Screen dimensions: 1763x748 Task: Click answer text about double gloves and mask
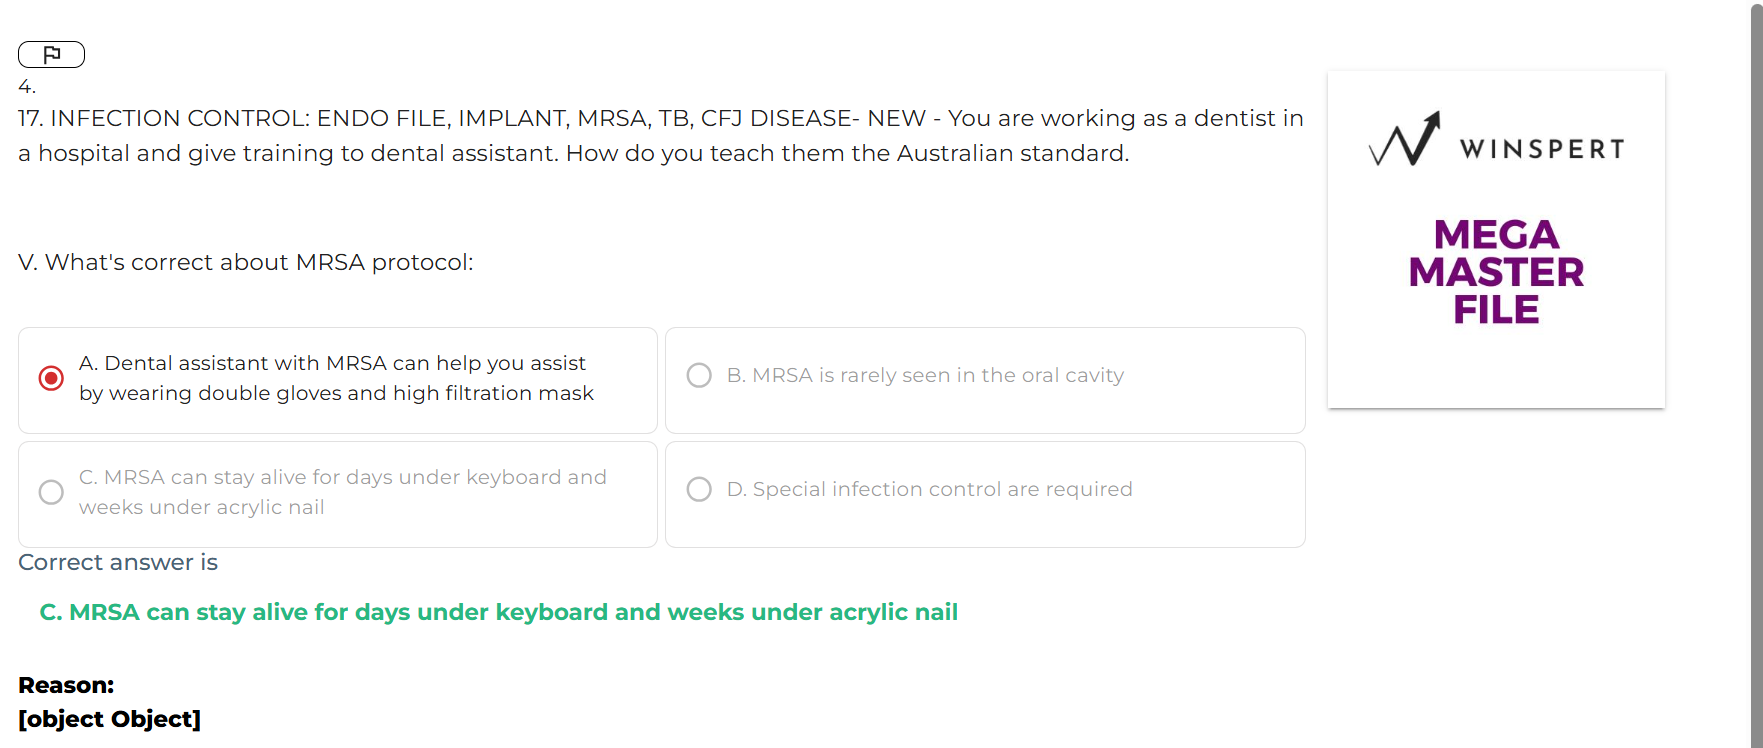pyautogui.click(x=336, y=378)
